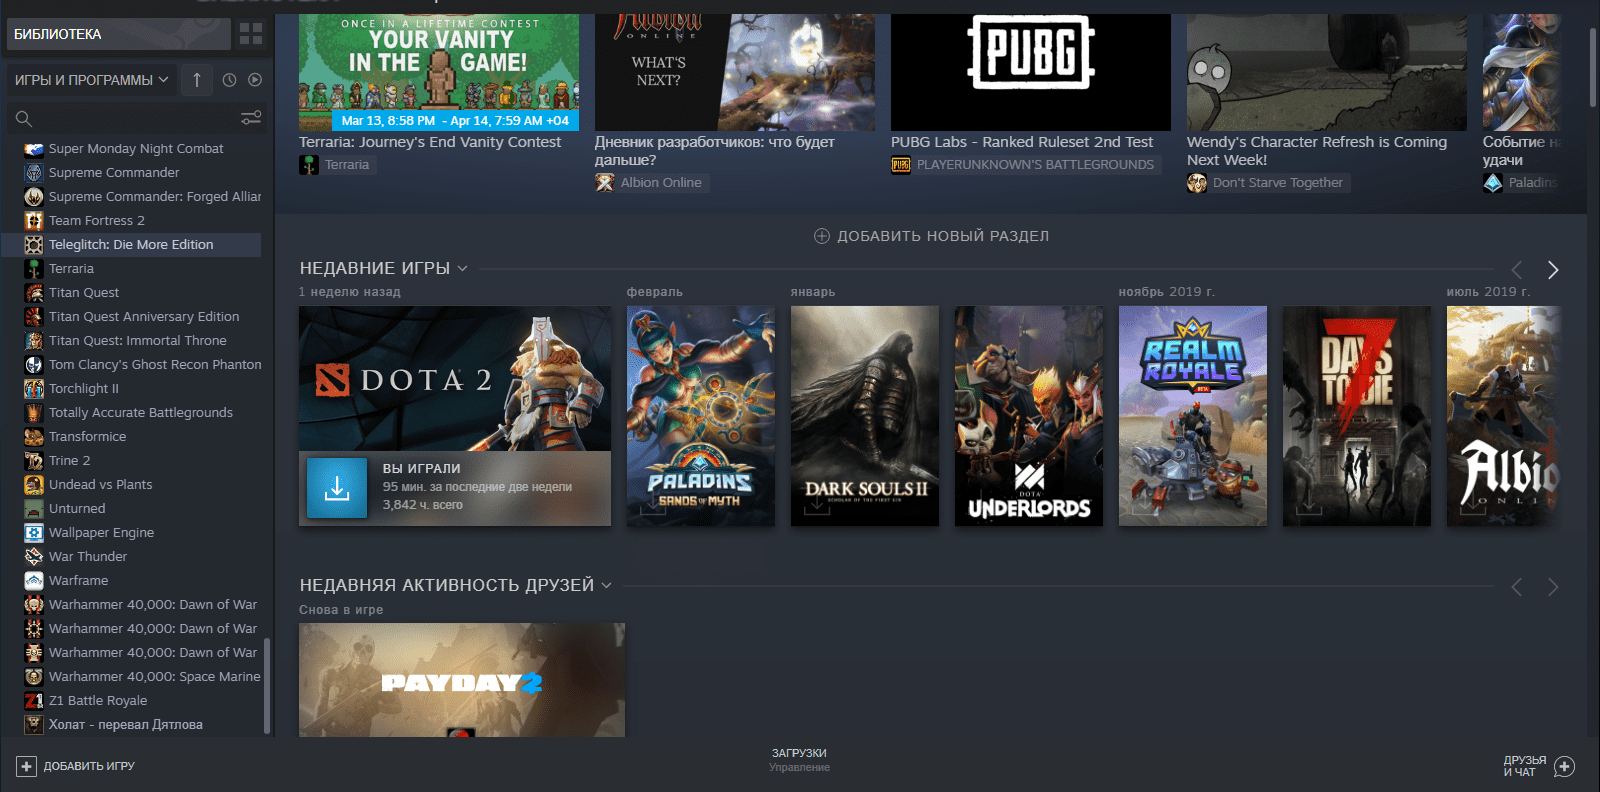Click Team Fortress 2 game icon

click(x=34, y=220)
